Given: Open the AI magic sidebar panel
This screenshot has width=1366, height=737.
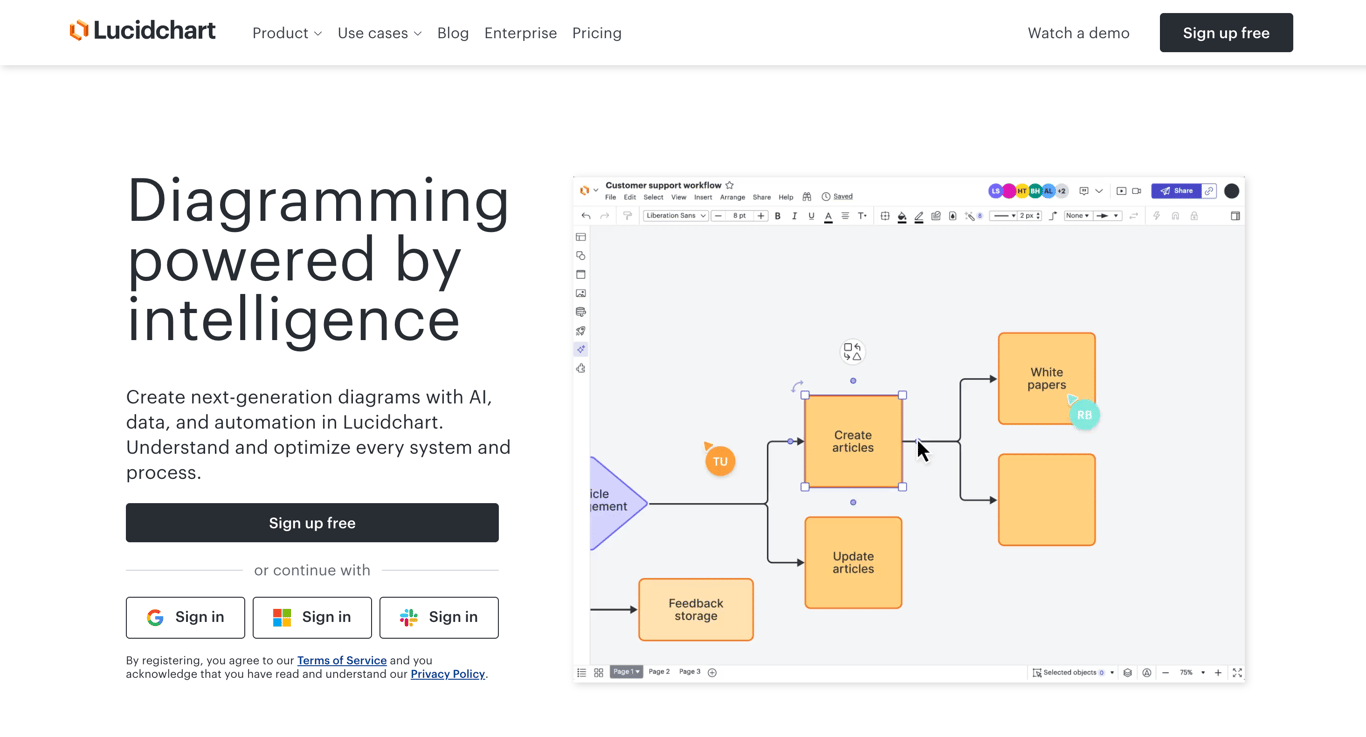Looking at the screenshot, I should pyautogui.click(x=581, y=349).
